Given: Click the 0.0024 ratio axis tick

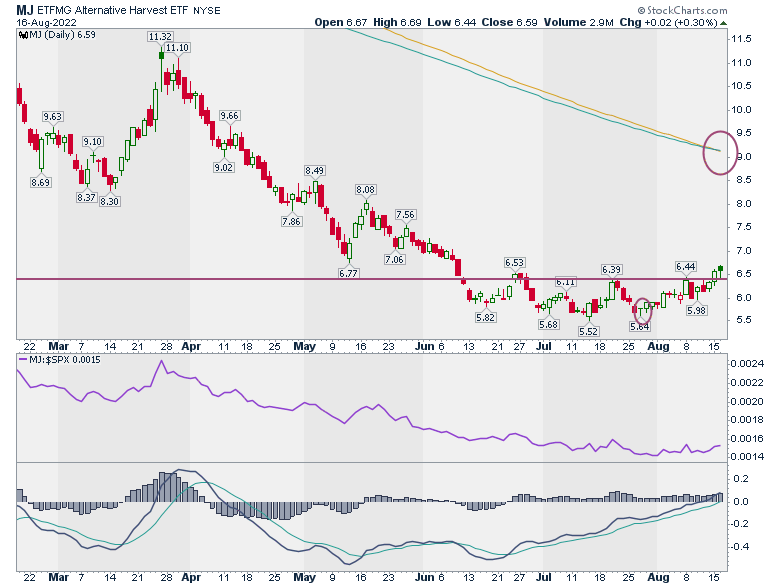Looking at the screenshot, I should tap(747, 364).
